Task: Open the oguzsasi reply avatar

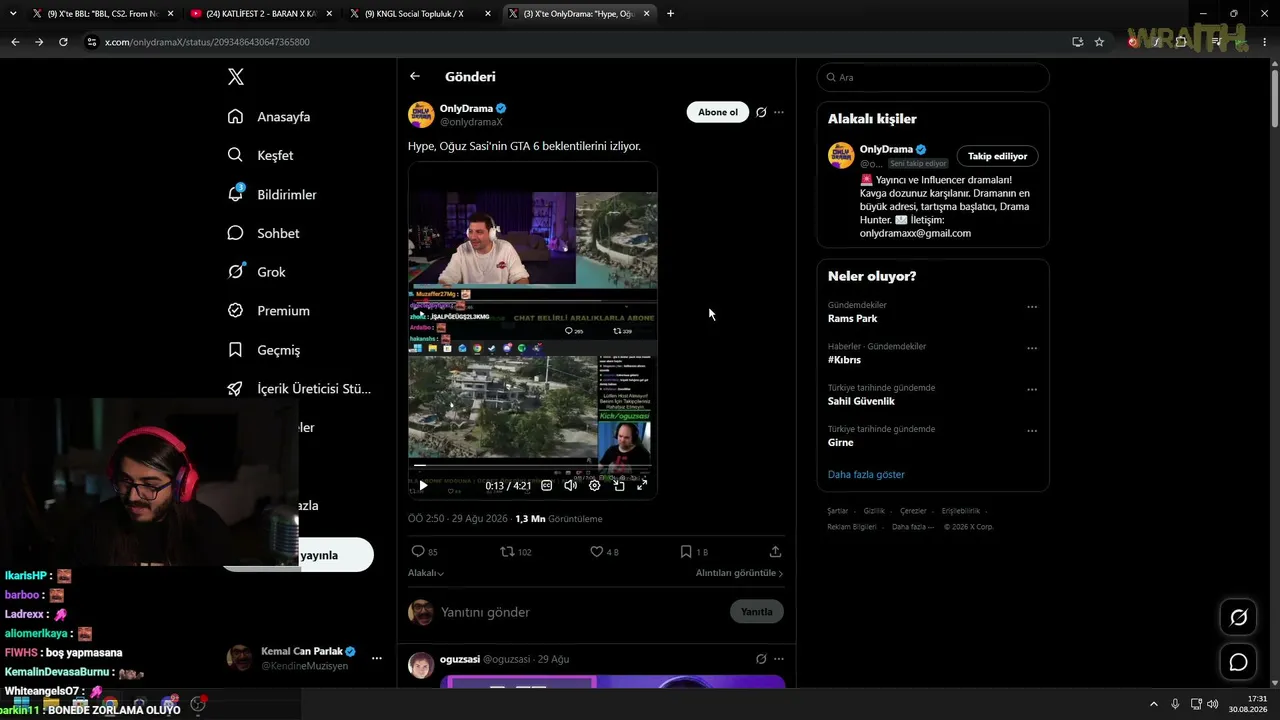Action: pyautogui.click(x=421, y=665)
